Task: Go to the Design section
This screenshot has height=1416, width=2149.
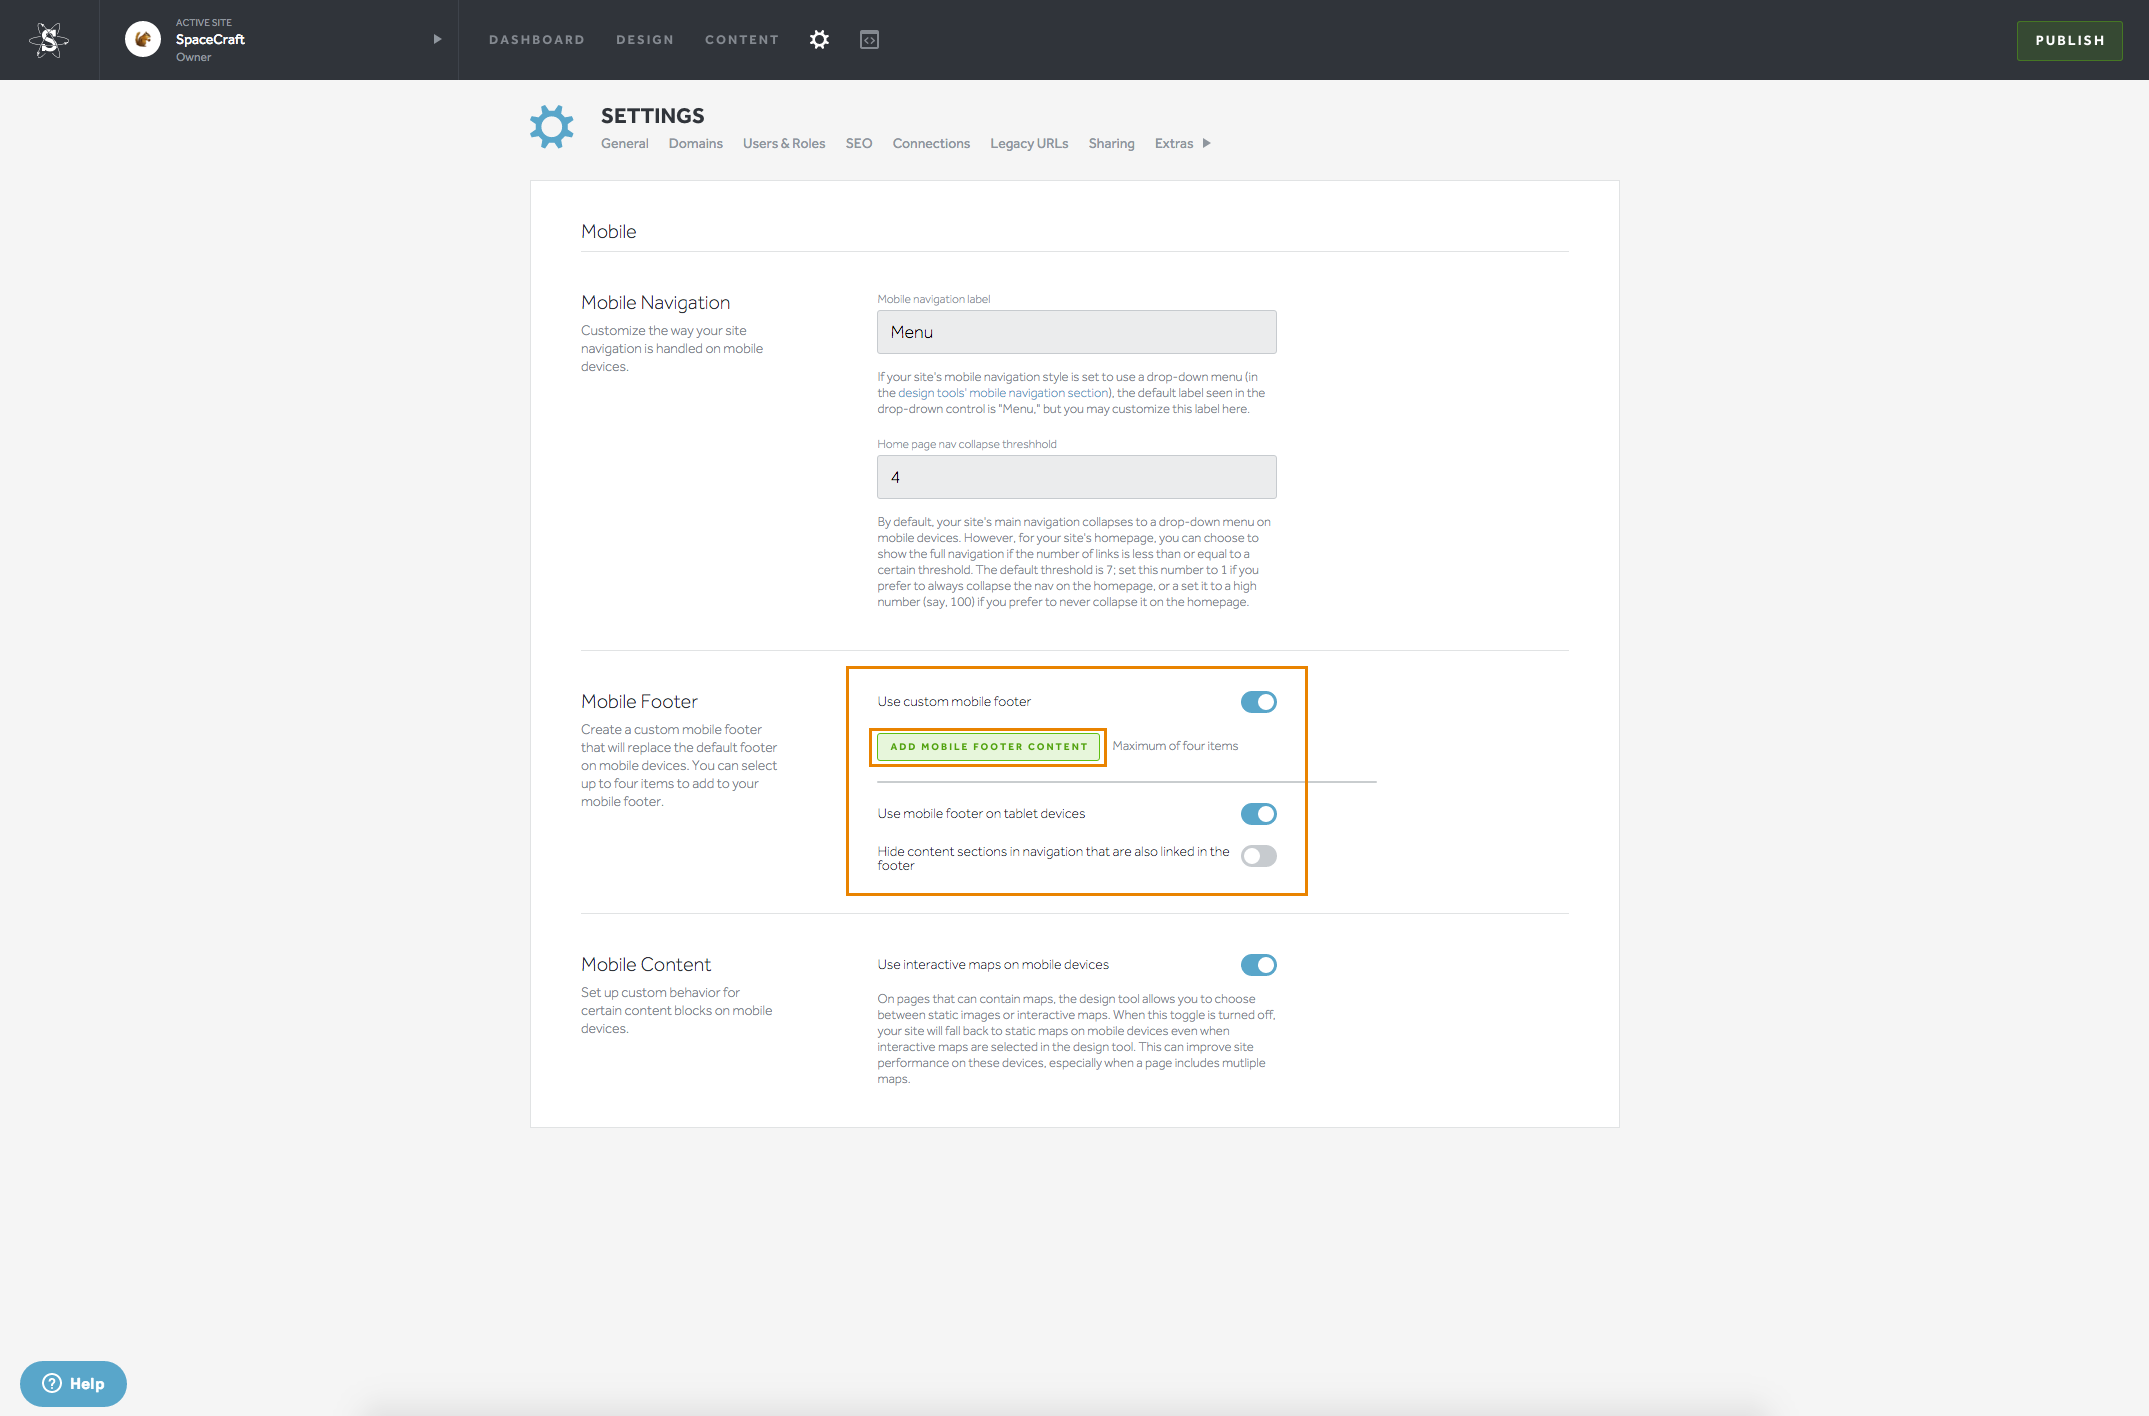Action: 645,40
